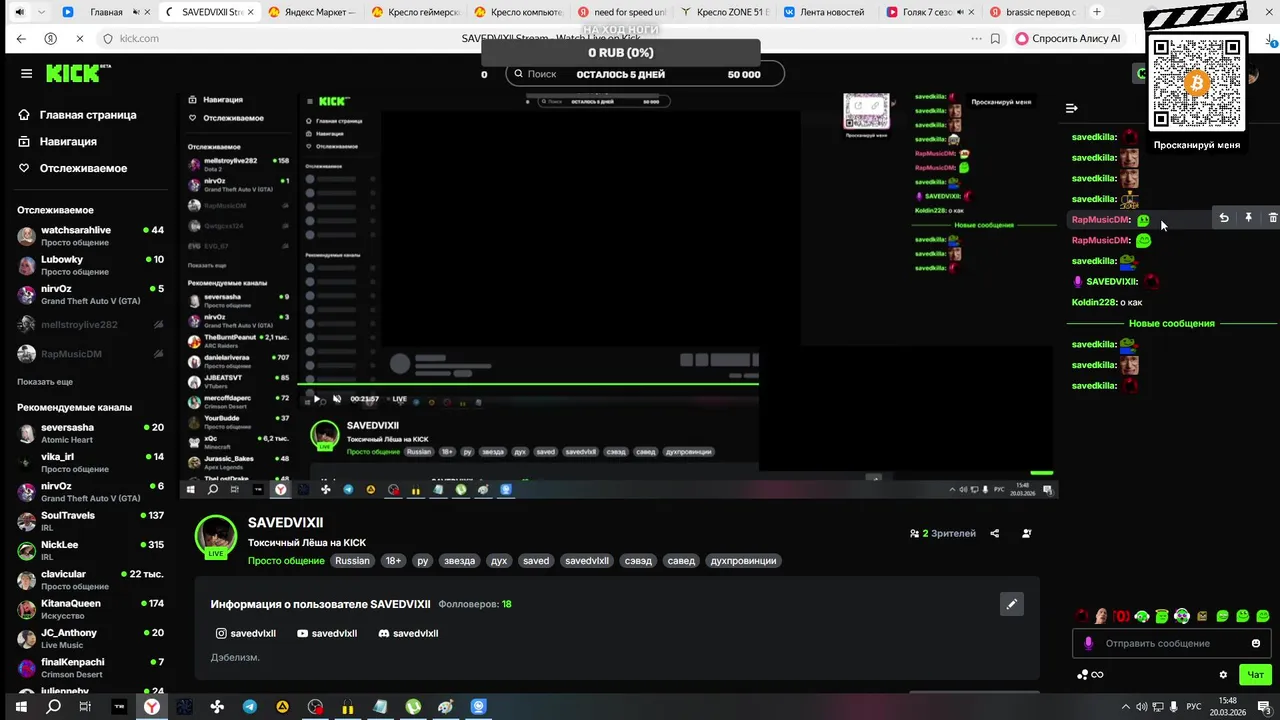Click the Новые сообщения divider
The image size is (1280, 720).
(x=1171, y=324)
